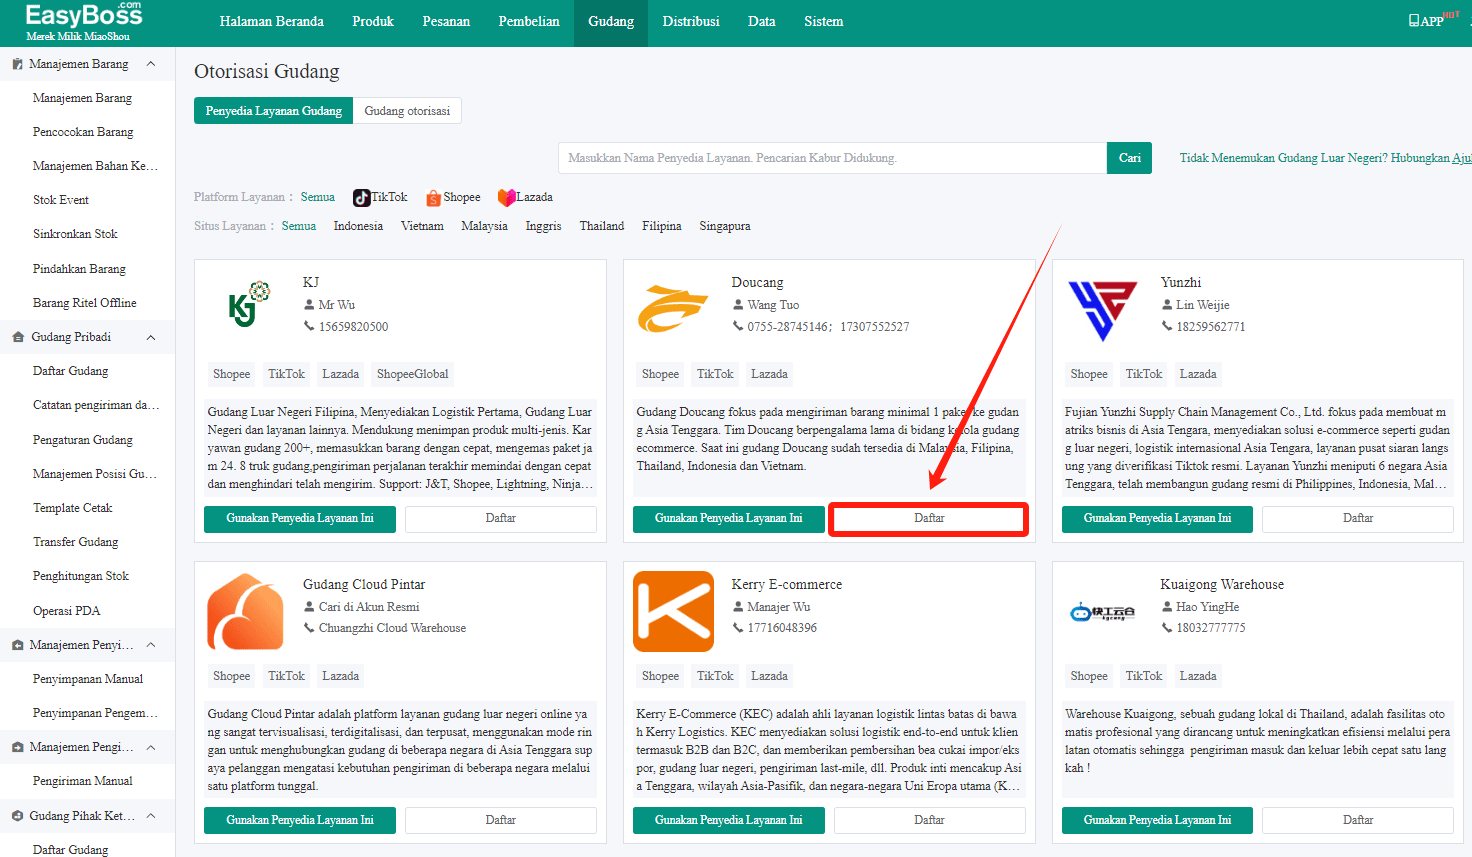1472x857 pixels.
Task: Open the Sistem menu
Action: pos(824,21)
